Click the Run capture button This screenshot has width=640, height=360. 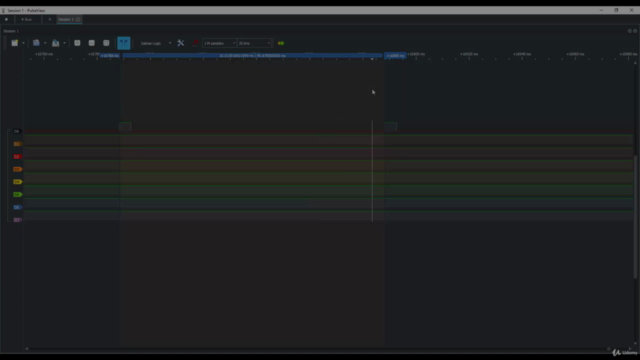(27, 19)
